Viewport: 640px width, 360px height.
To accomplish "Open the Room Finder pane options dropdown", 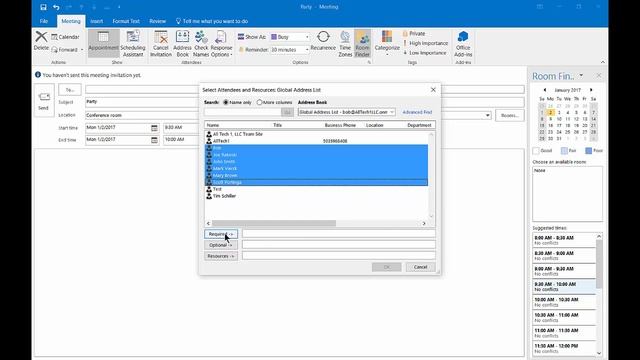I will tap(581, 76).
